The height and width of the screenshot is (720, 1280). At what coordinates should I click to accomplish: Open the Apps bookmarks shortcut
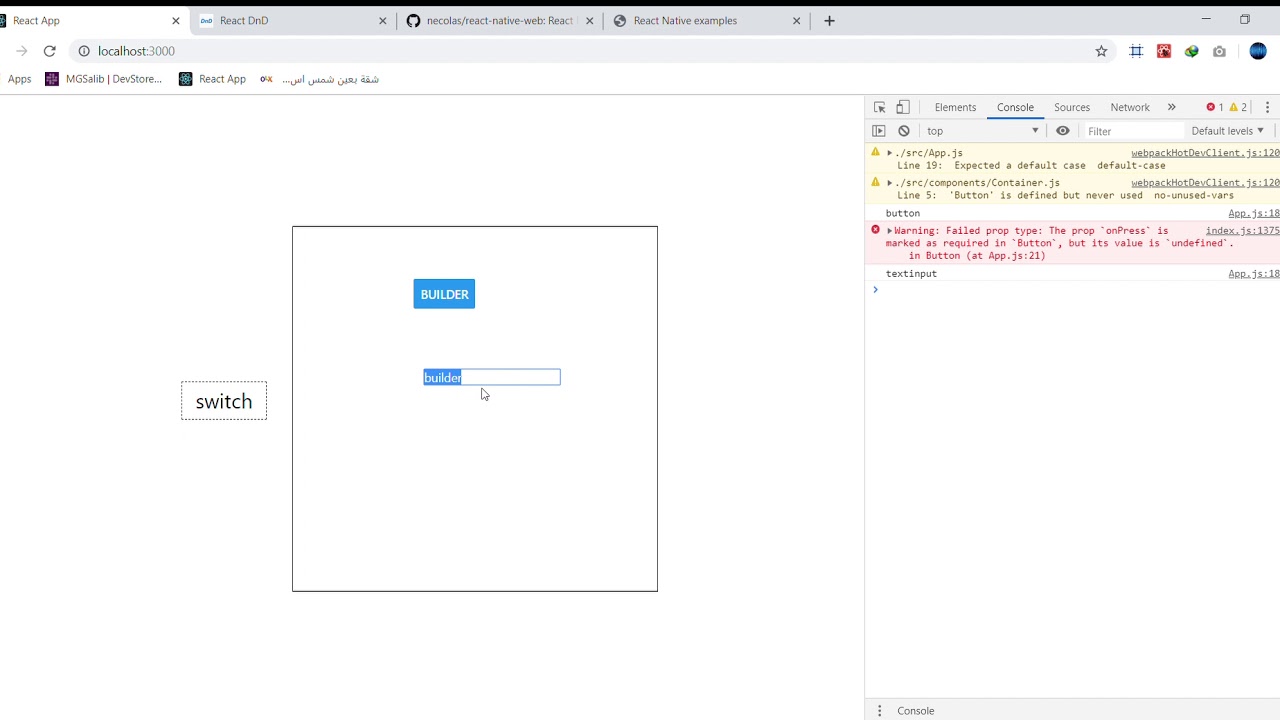(x=19, y=79)
